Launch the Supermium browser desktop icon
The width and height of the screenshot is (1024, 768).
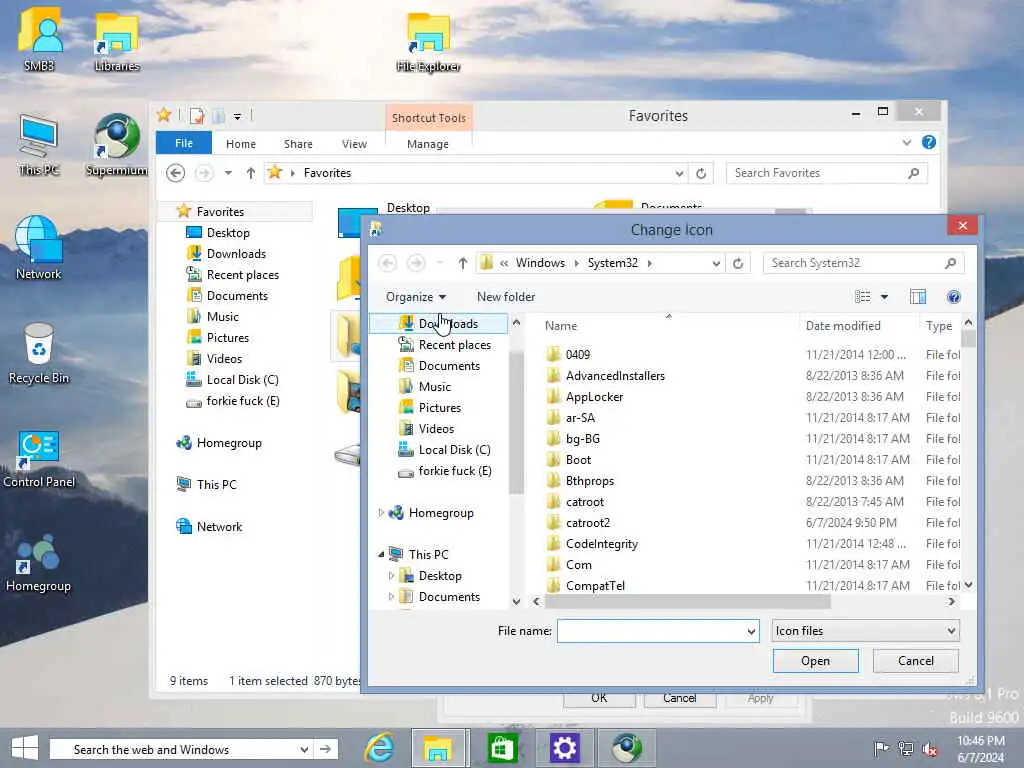[x=117, y=145]
